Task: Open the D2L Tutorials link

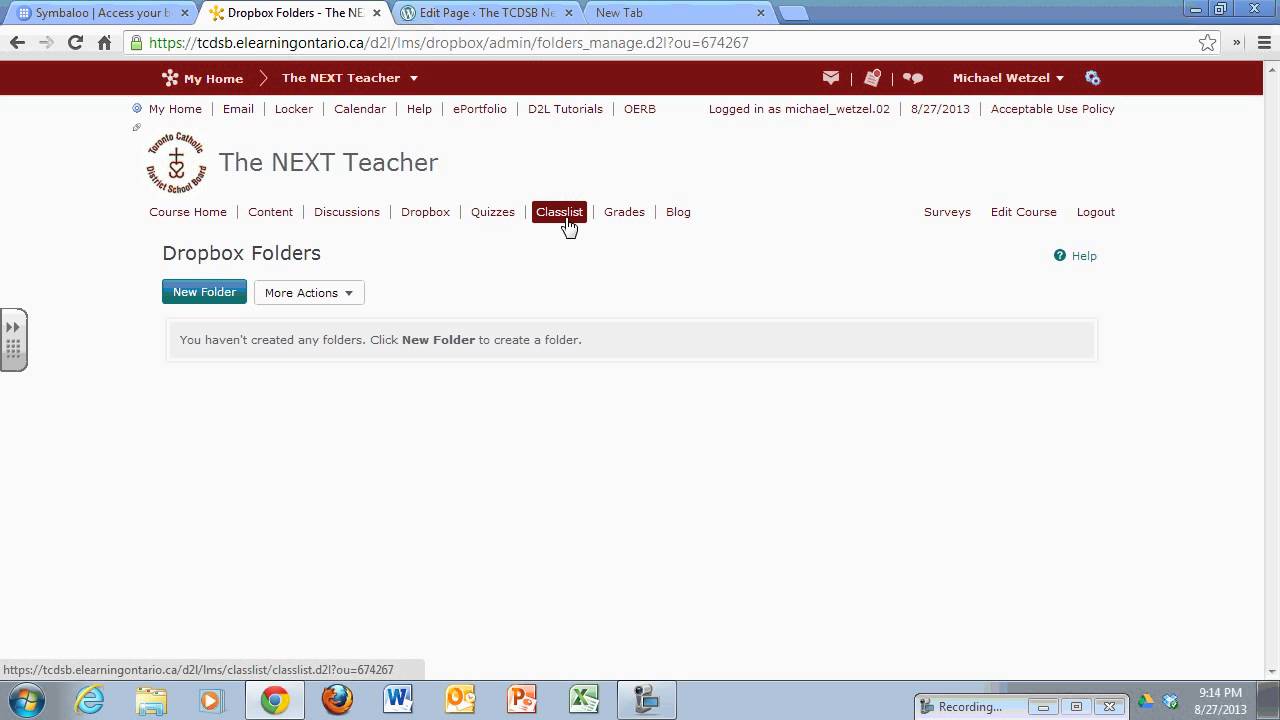Action: click(x=565, y=109)
